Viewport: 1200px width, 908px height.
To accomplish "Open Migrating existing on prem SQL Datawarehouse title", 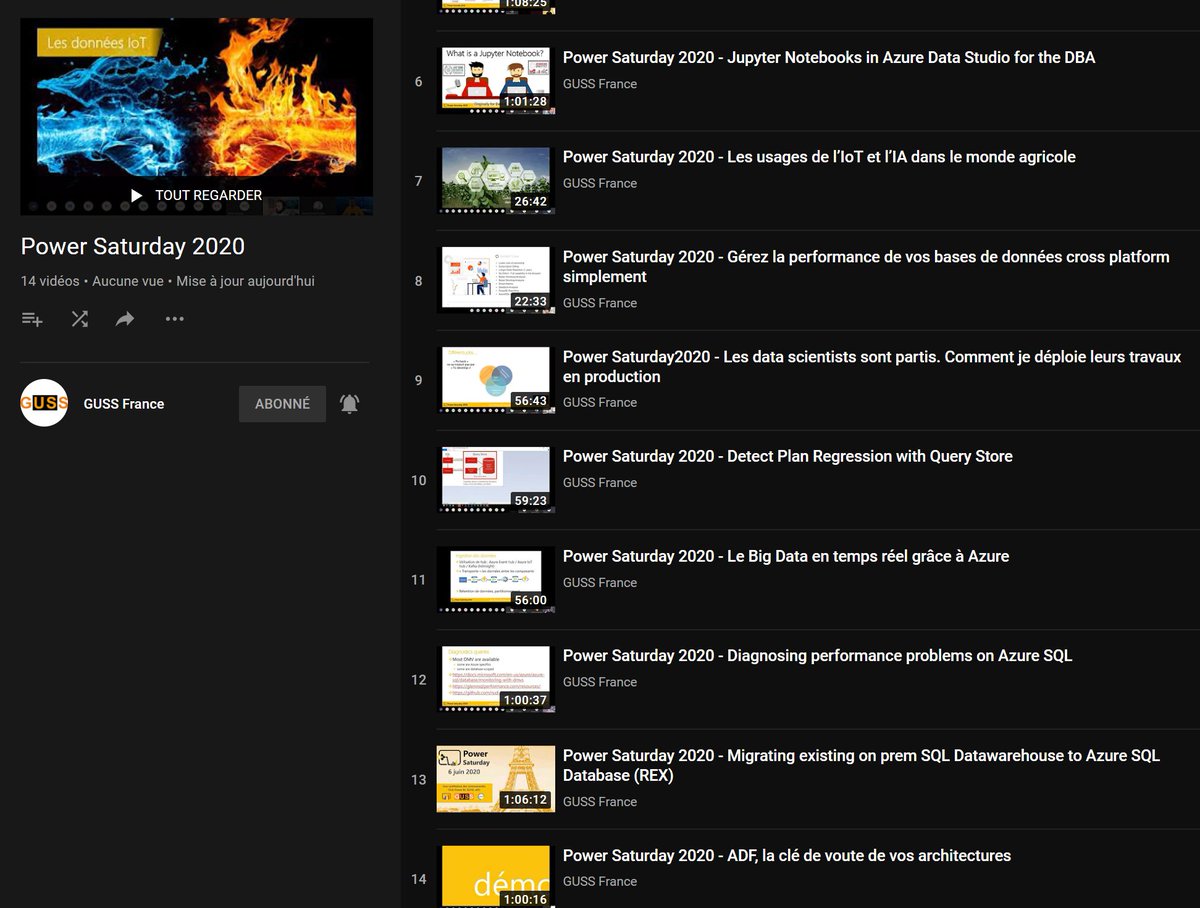I will point(861,765).
